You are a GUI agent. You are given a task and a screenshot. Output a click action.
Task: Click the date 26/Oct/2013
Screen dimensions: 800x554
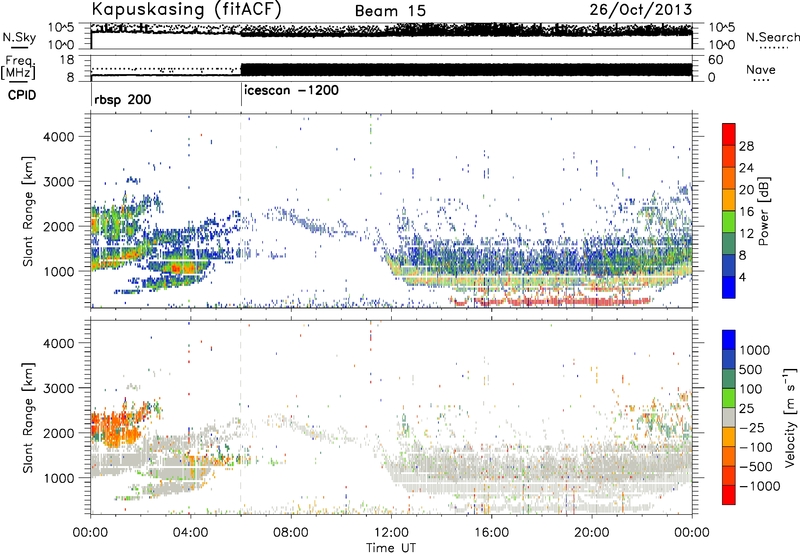(x=641, y=10)
